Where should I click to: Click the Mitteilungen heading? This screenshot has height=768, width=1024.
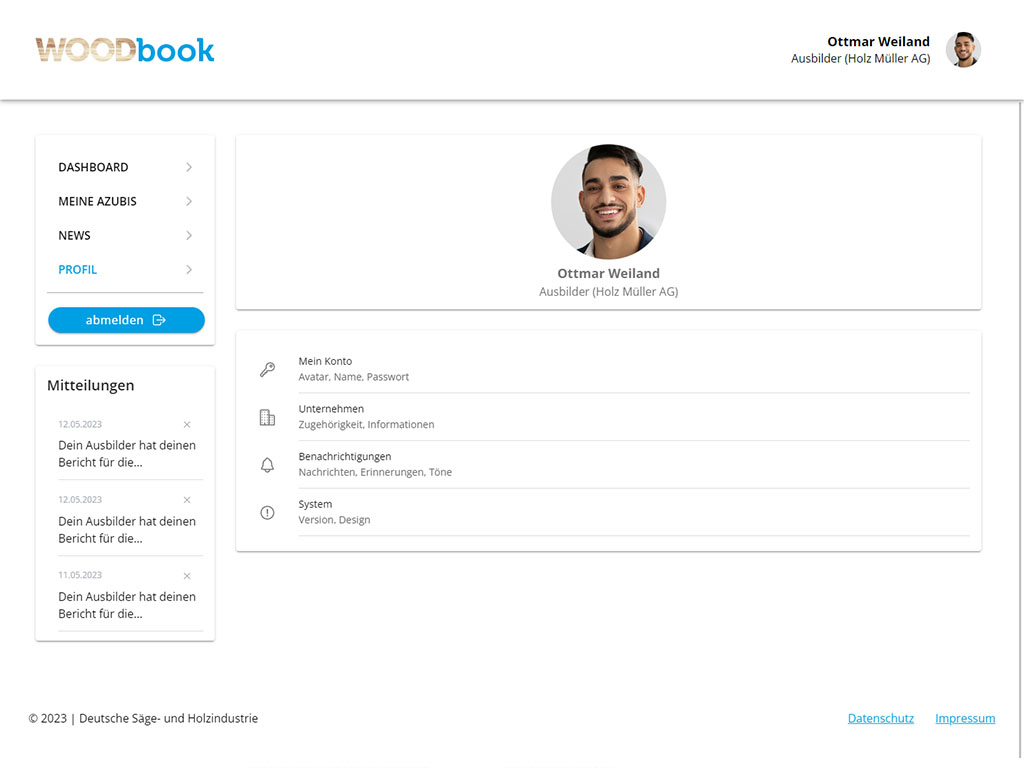(x=91, y=385)
